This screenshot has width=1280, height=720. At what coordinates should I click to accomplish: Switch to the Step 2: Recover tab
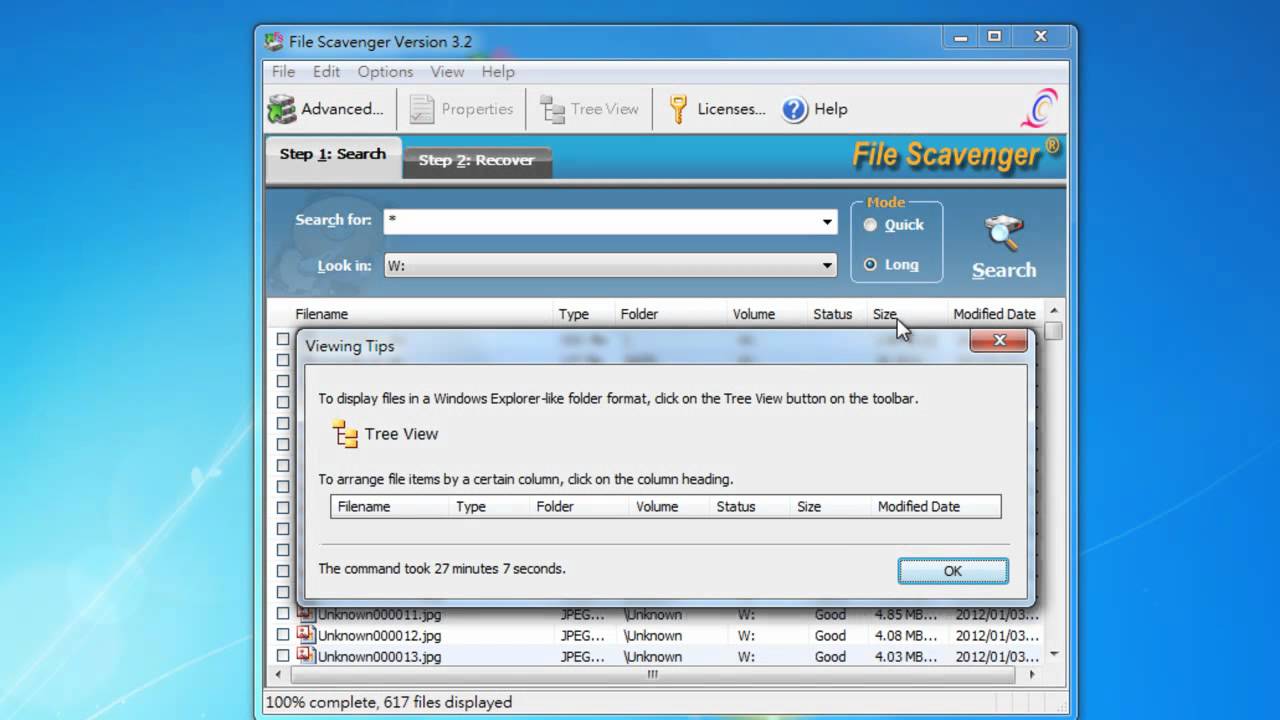click(476, 160)
